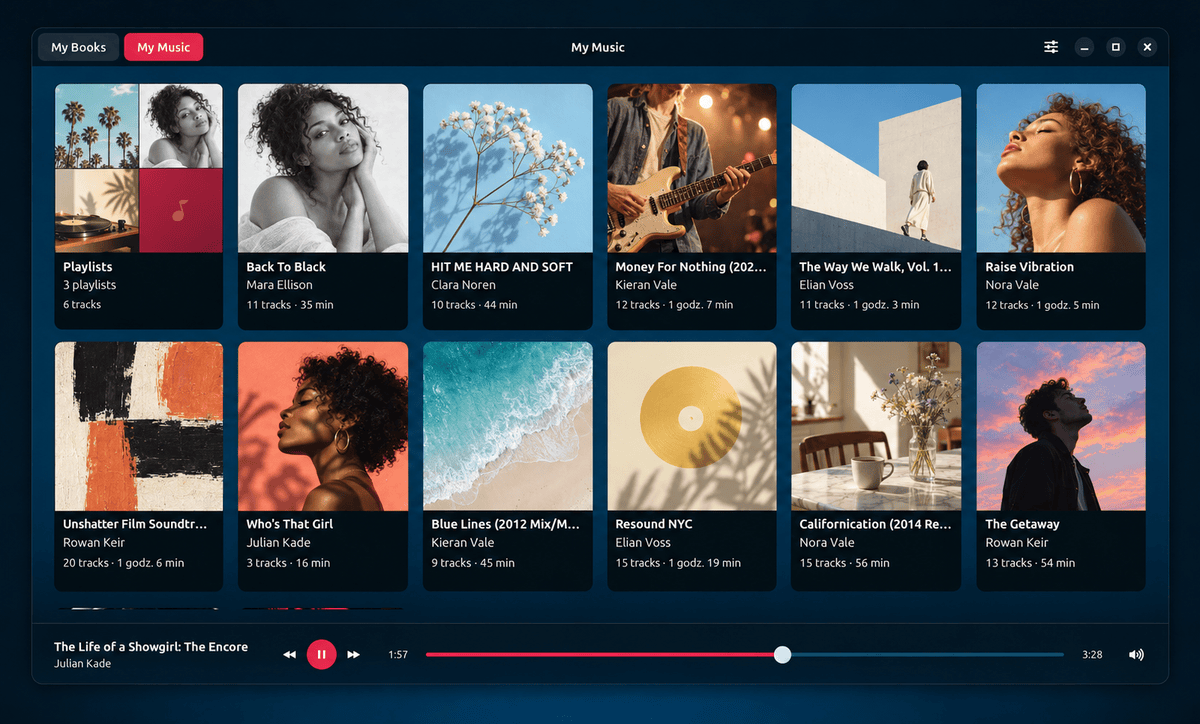The width and height of the screenshot is (1200, 724).
Task: Skip to the next track
Action: [353, 655]
